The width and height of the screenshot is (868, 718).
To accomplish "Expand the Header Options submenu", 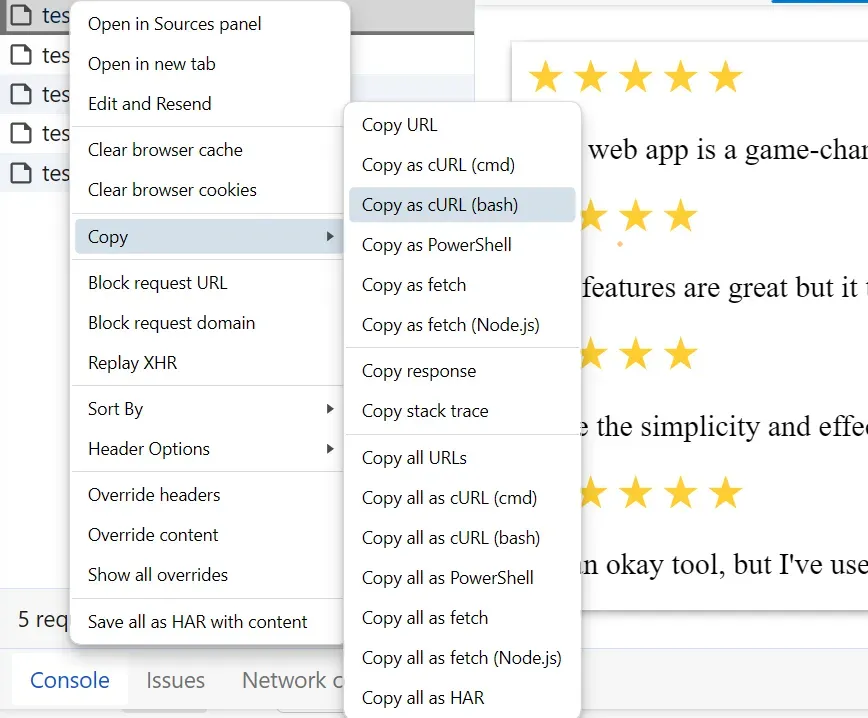I will (x=331, y=449).
